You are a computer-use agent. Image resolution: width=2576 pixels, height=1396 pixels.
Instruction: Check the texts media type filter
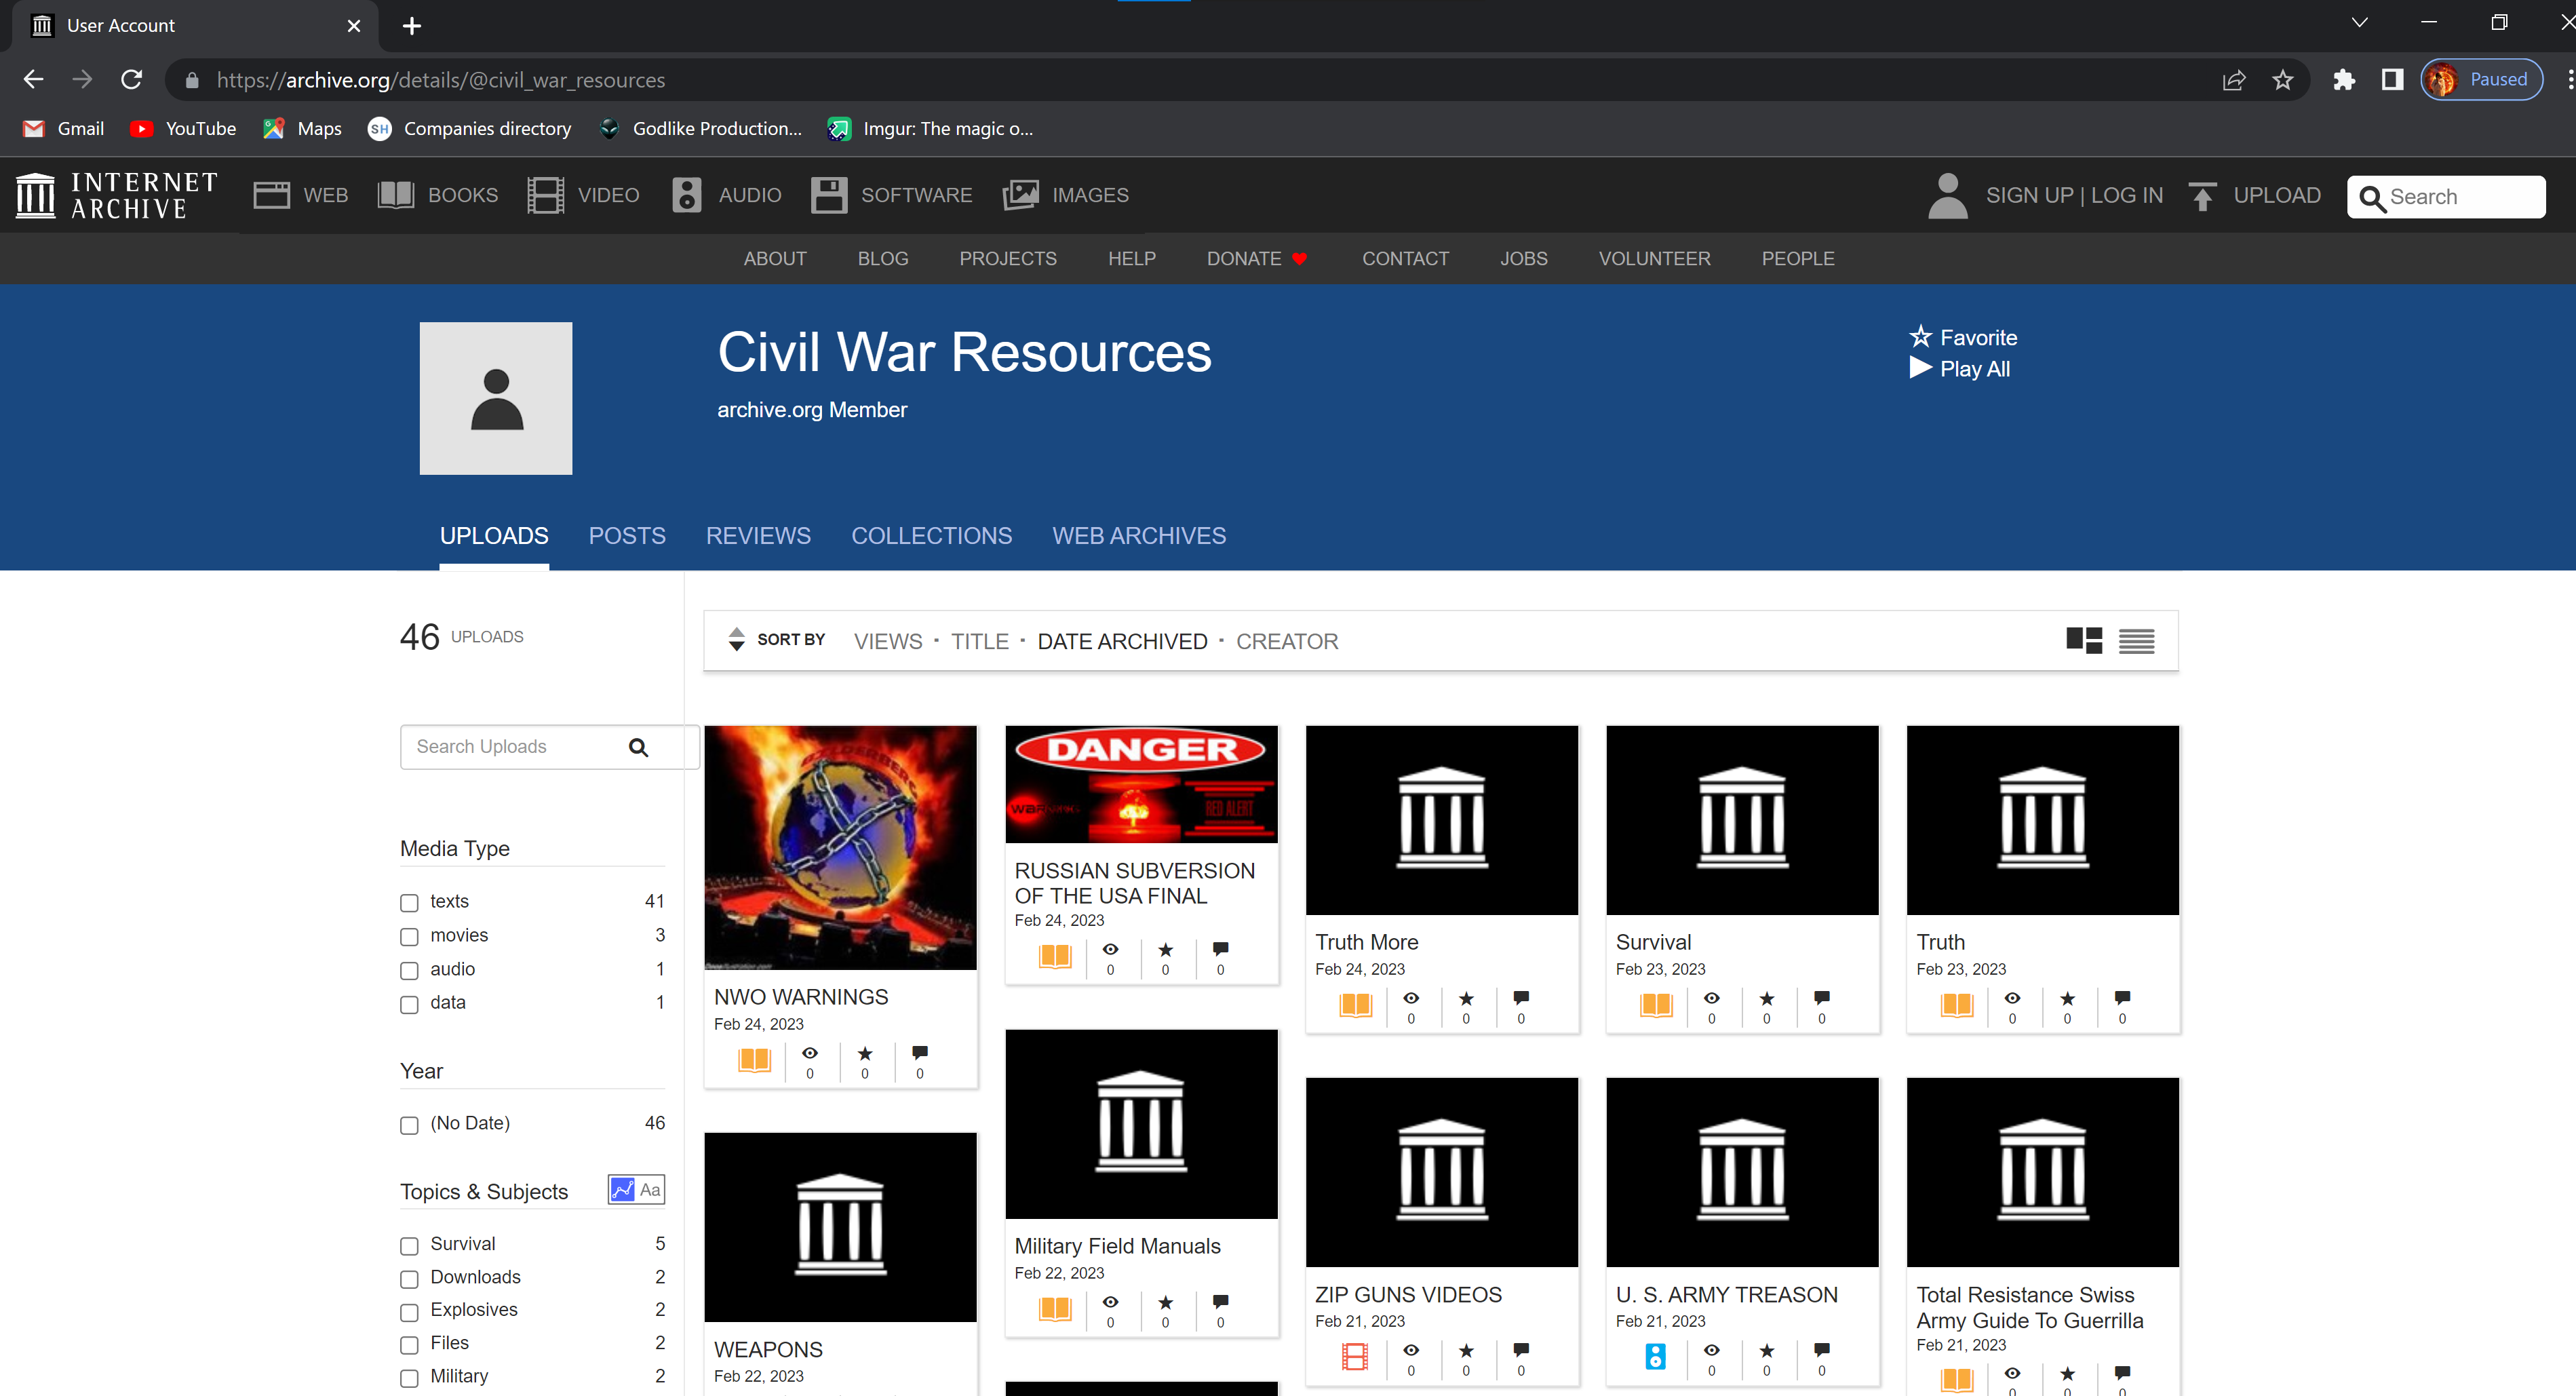pos(409,902)
